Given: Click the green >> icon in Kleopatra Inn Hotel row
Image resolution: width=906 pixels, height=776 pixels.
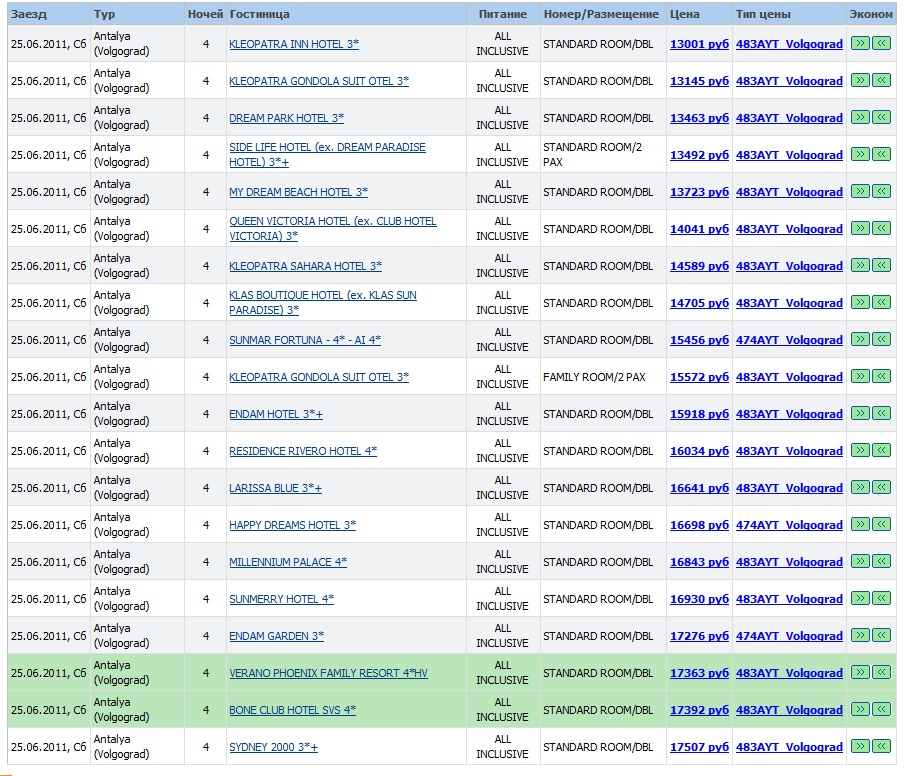Looking at the screenshot, I should 860,44.
